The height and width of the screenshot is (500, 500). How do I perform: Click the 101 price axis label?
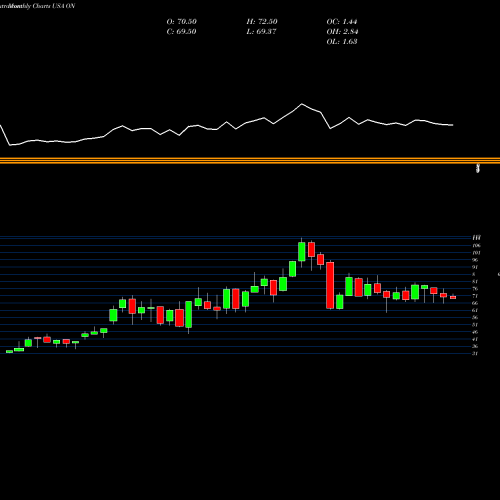476,253
